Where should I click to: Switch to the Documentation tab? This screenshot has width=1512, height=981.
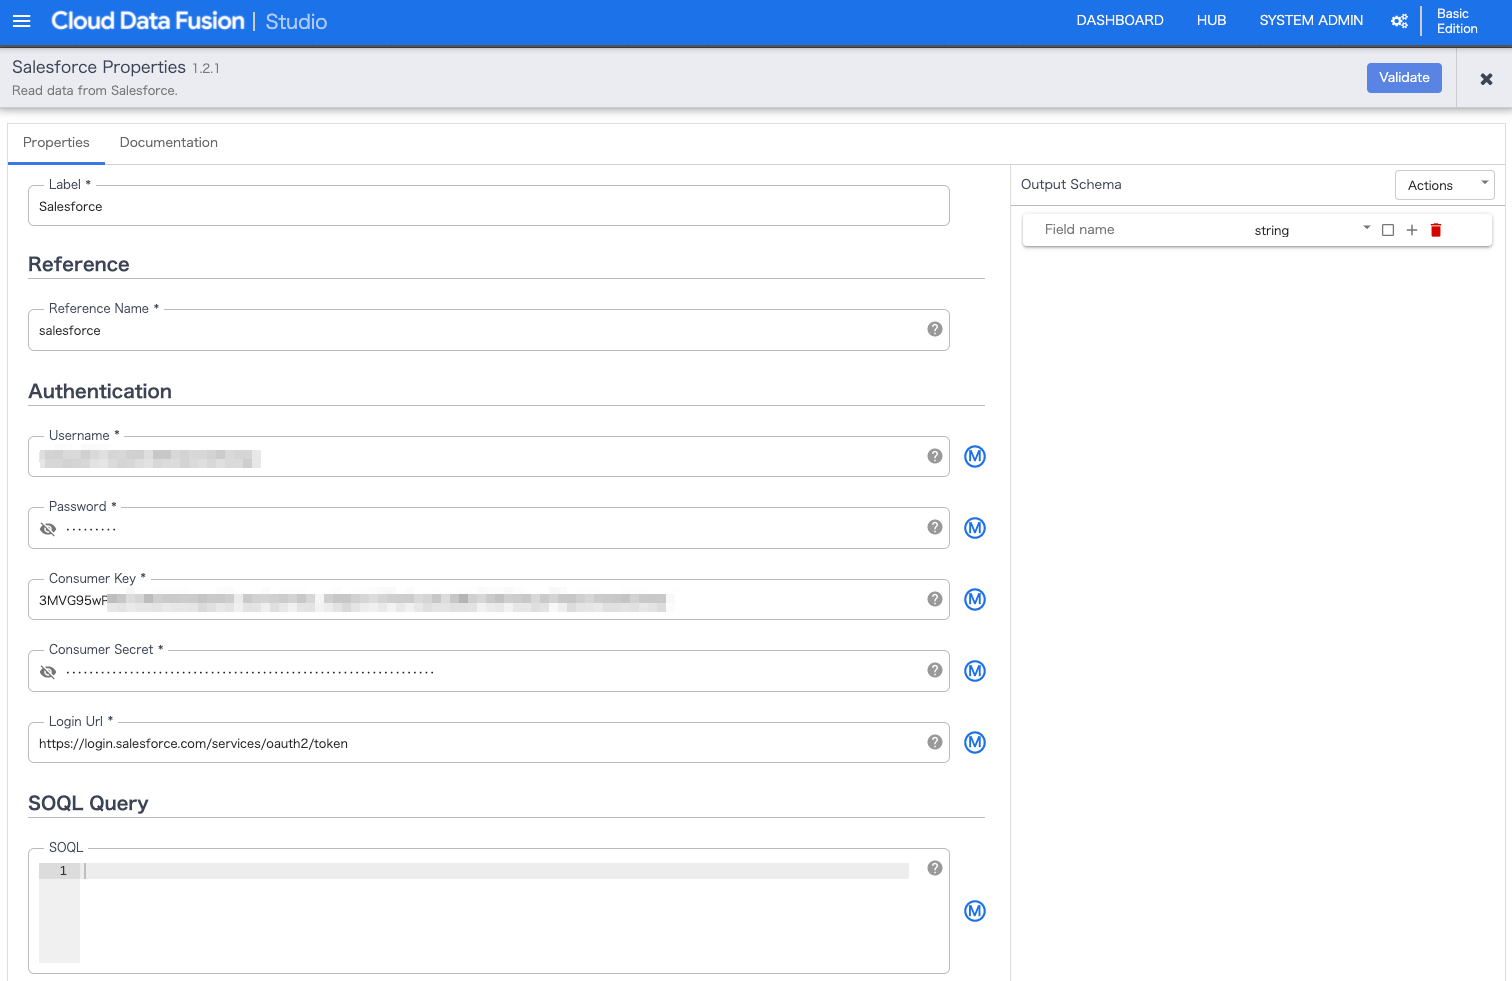point(168,142)
